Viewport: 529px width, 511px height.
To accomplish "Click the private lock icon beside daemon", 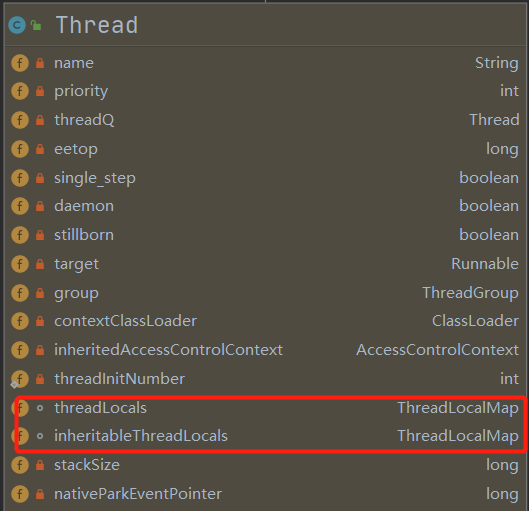I will pyautogui.click(x=40, y=206).
